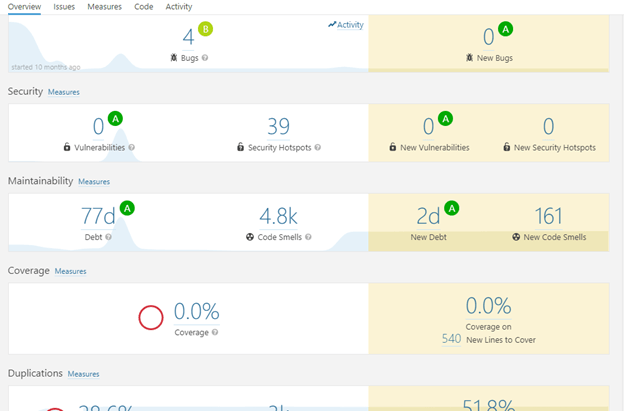Open help icon beside Bugs label

click(205, 58)
